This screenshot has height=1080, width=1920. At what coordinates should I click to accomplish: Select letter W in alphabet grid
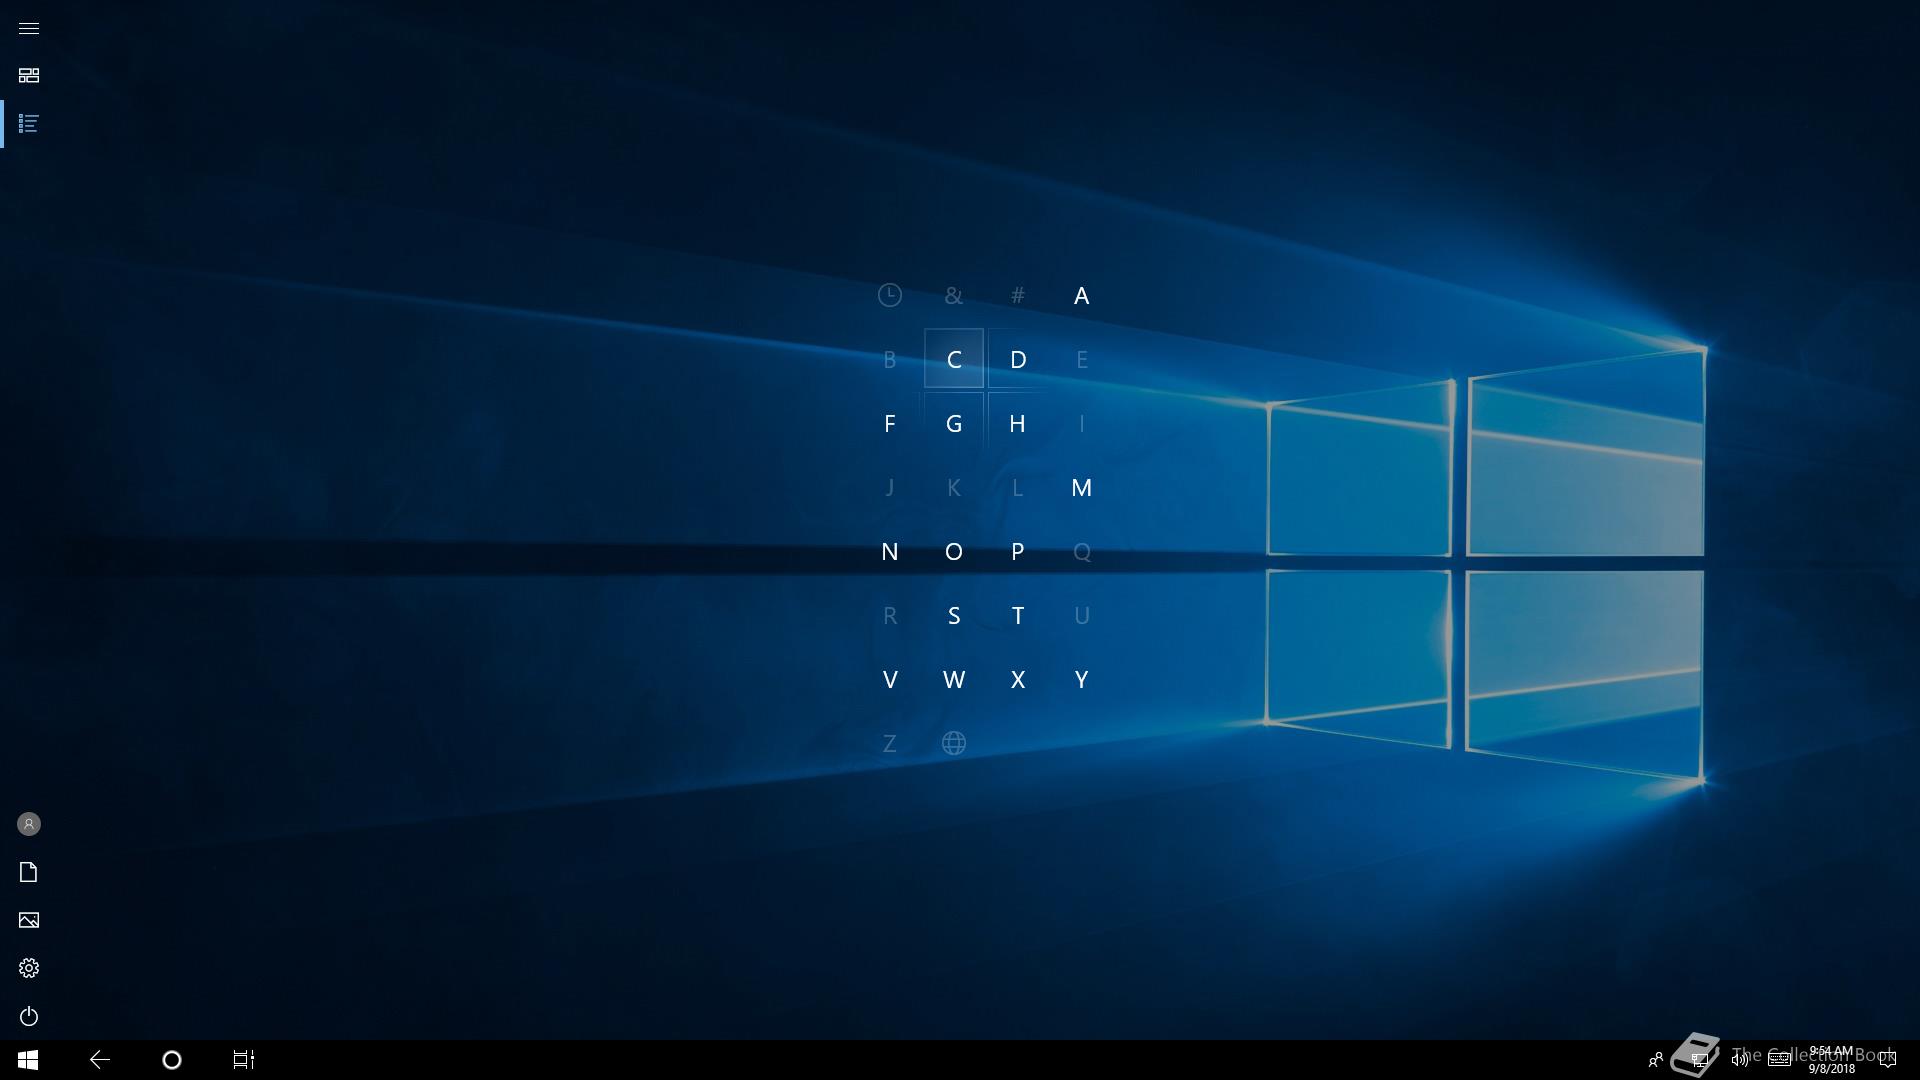click(953, 679)
